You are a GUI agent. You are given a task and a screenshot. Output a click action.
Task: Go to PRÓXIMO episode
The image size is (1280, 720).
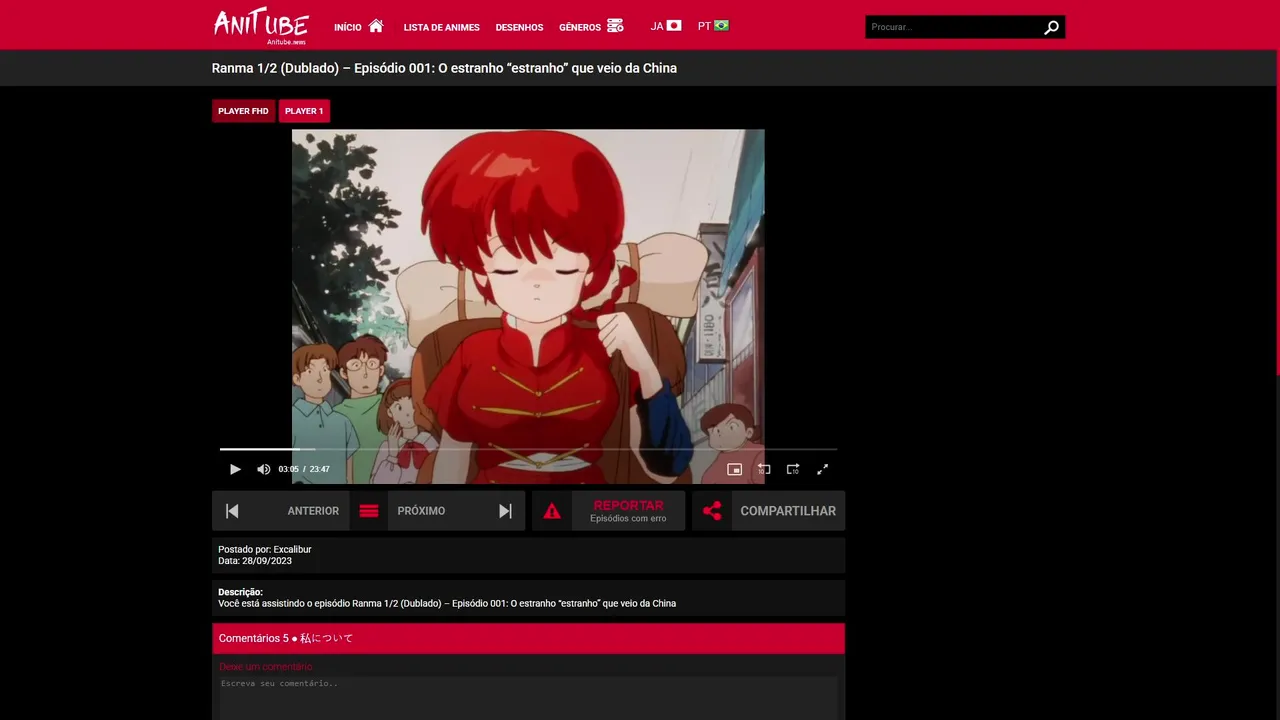(421, 511)
